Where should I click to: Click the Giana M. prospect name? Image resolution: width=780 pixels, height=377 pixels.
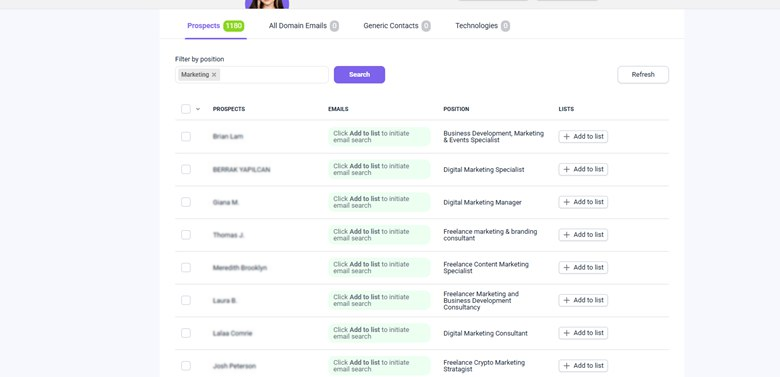pyautogui.click(x=226, y=202)
